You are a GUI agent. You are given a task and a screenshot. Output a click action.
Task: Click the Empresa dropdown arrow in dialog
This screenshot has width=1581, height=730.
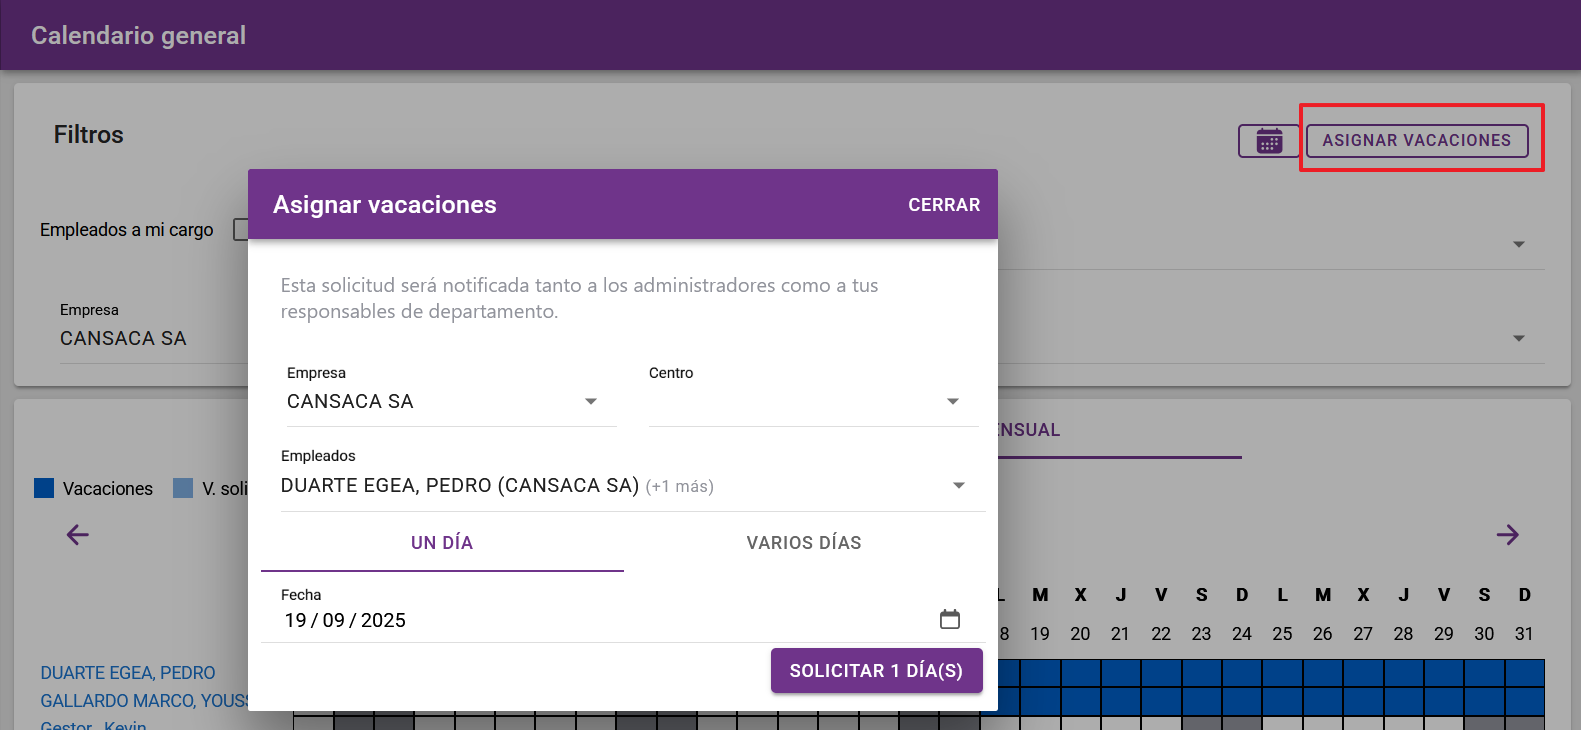(591, 402)
